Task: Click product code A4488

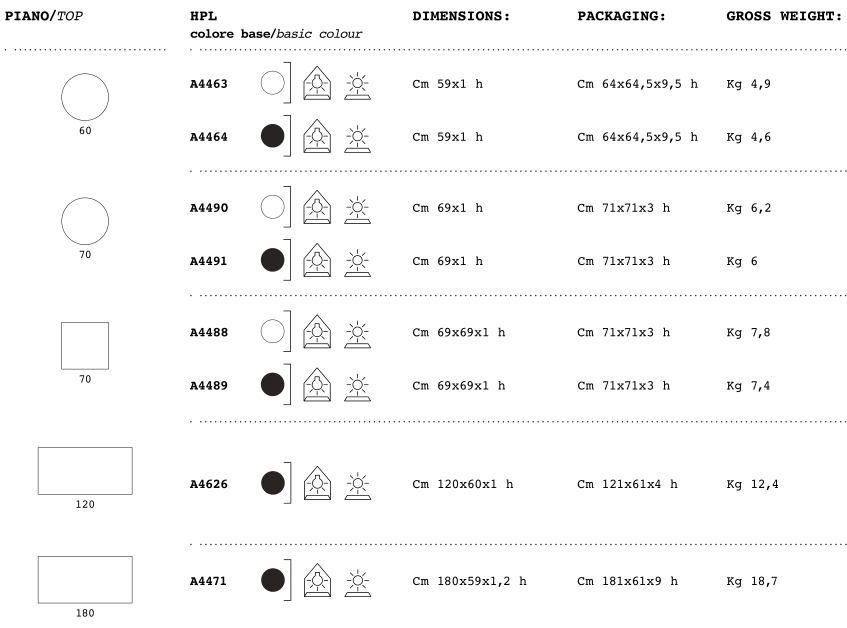Action: [x=209, y=333]
